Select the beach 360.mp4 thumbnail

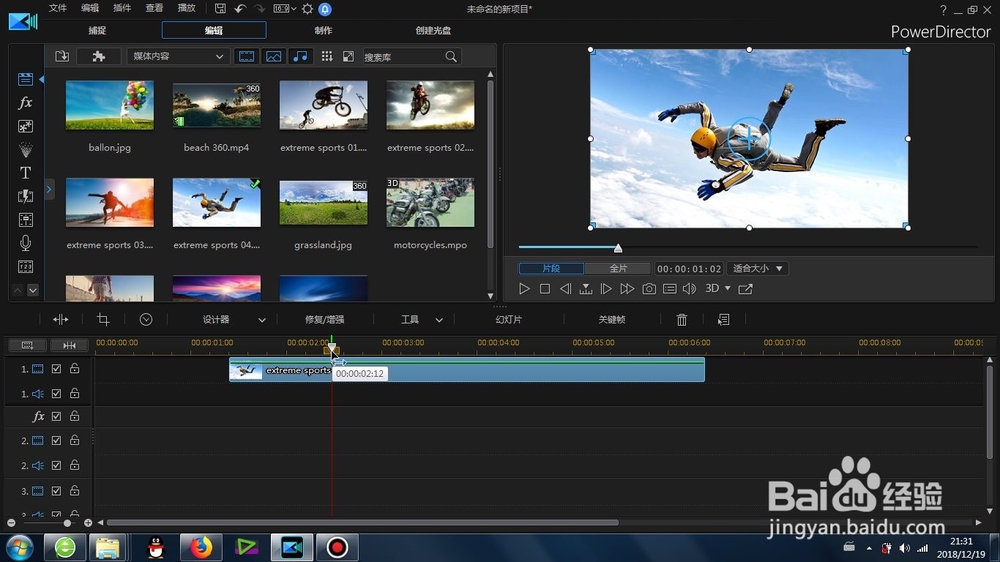pos(216,105)
